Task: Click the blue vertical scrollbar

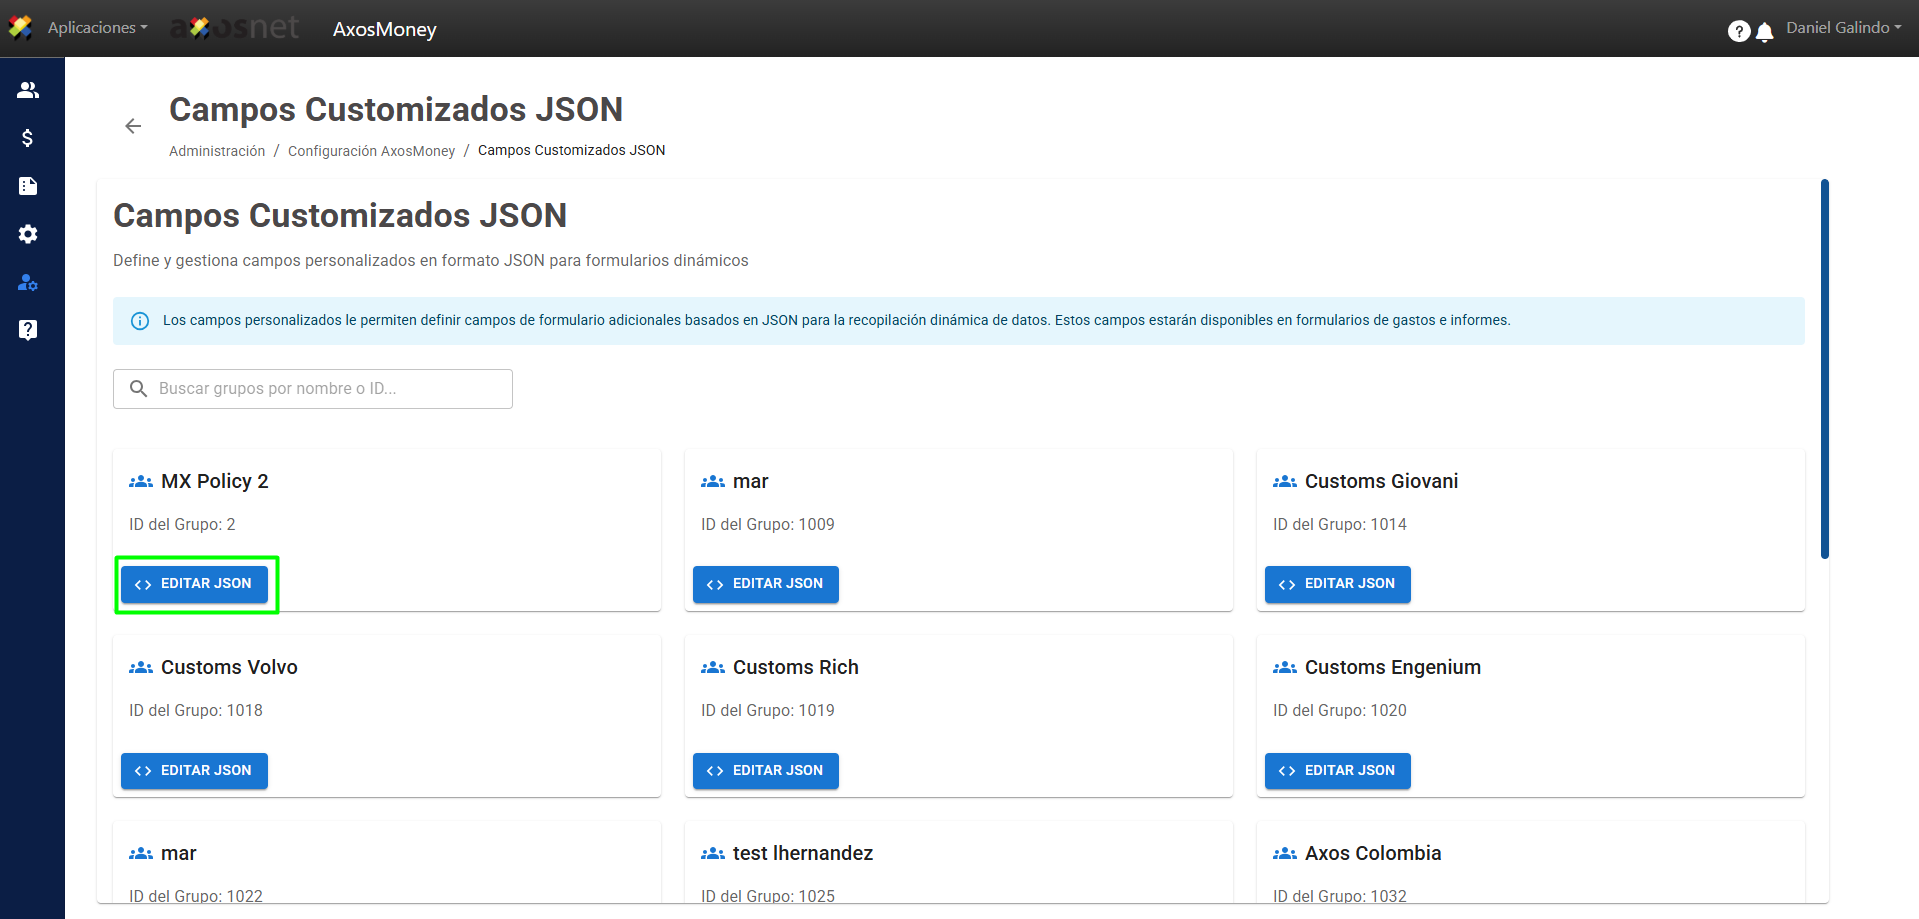Action: (1824, 368)
